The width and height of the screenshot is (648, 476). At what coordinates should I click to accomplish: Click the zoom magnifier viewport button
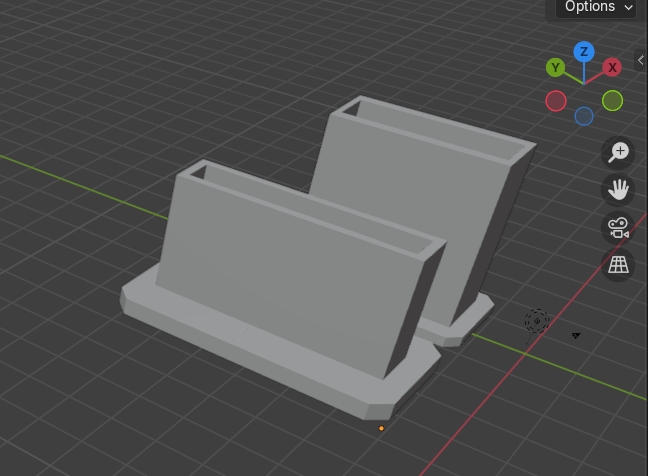tap(618, 152)
